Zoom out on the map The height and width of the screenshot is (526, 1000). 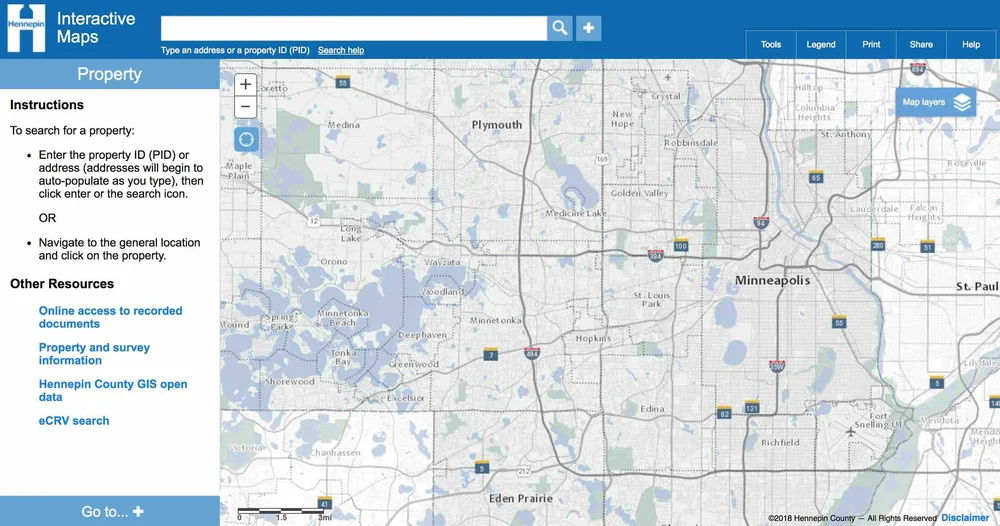click(246, 106)
